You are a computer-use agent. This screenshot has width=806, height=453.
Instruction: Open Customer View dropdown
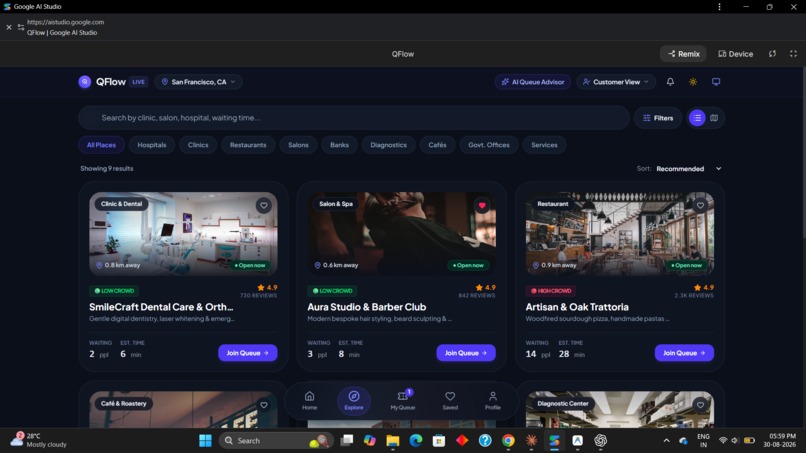point(616,82)
